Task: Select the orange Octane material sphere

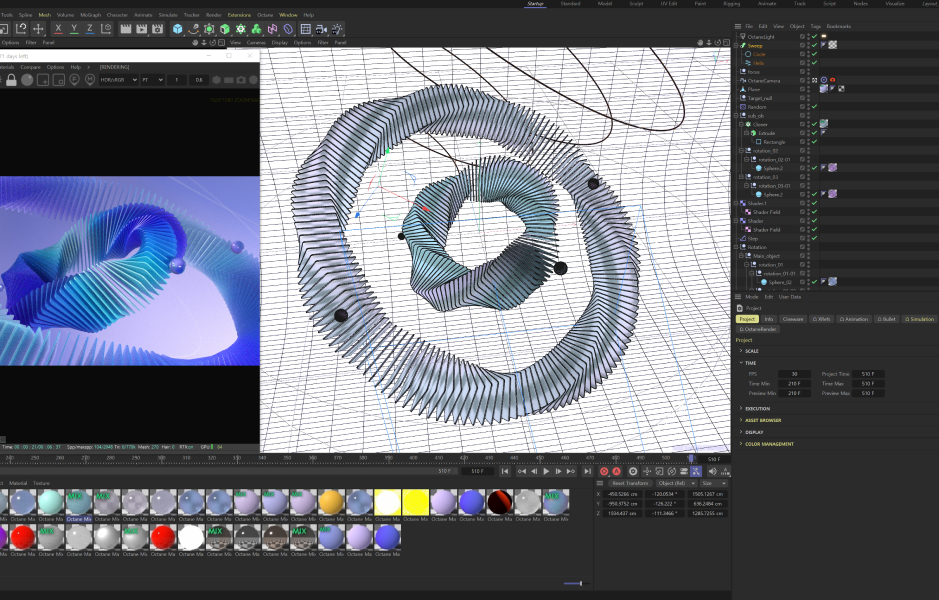Action: pyautogui.click(x=331, y=502)
